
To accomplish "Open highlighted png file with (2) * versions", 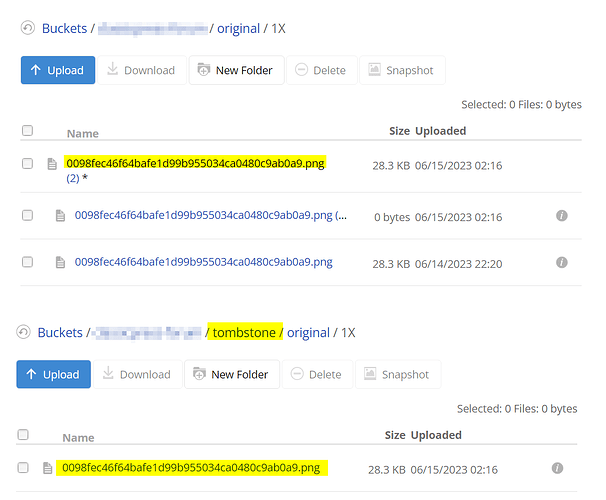I will pos(195,163).
